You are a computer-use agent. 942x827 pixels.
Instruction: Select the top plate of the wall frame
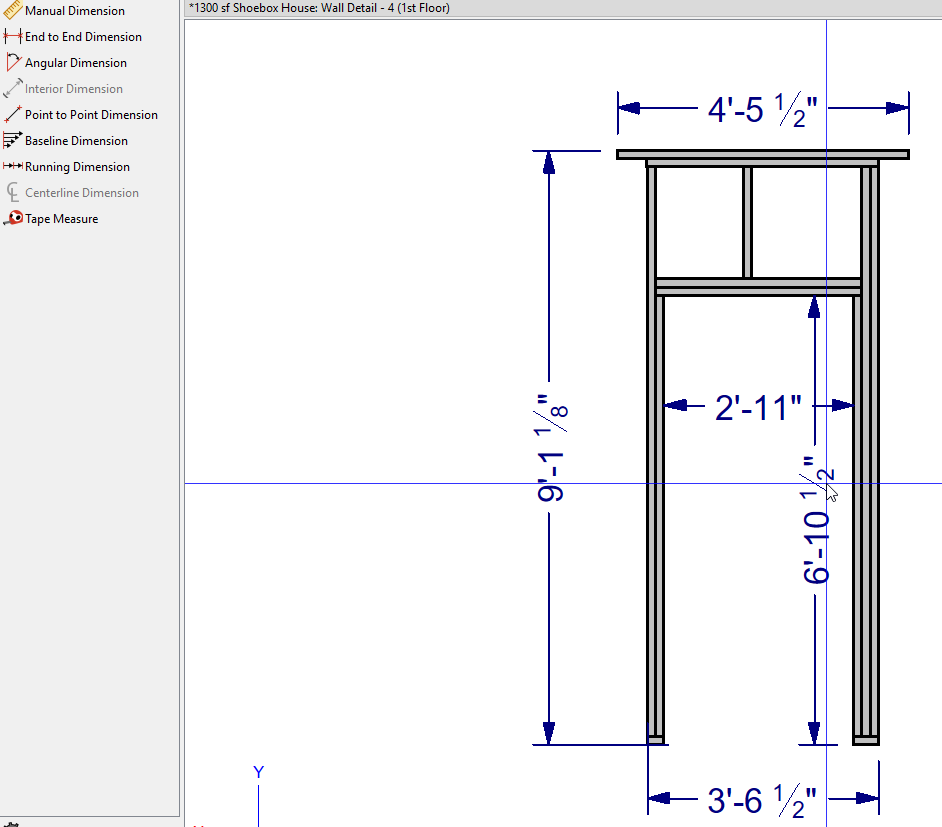[762, 154]
